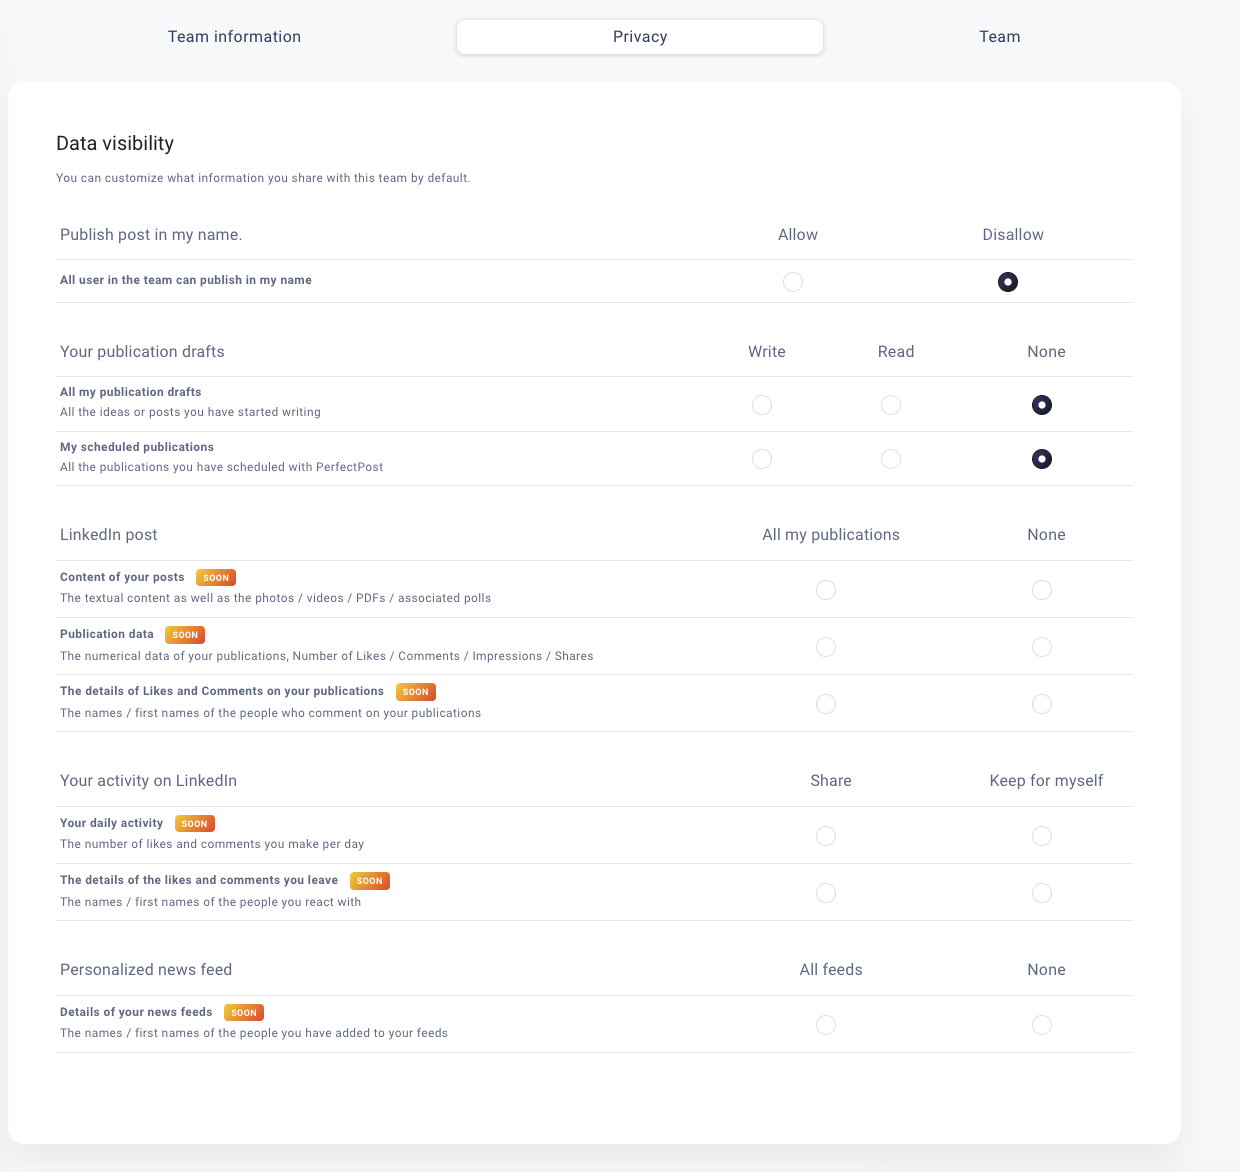Screen dimensions: 1240x1172
Task: Select Allow for publishing in my name
Action: 793,282
